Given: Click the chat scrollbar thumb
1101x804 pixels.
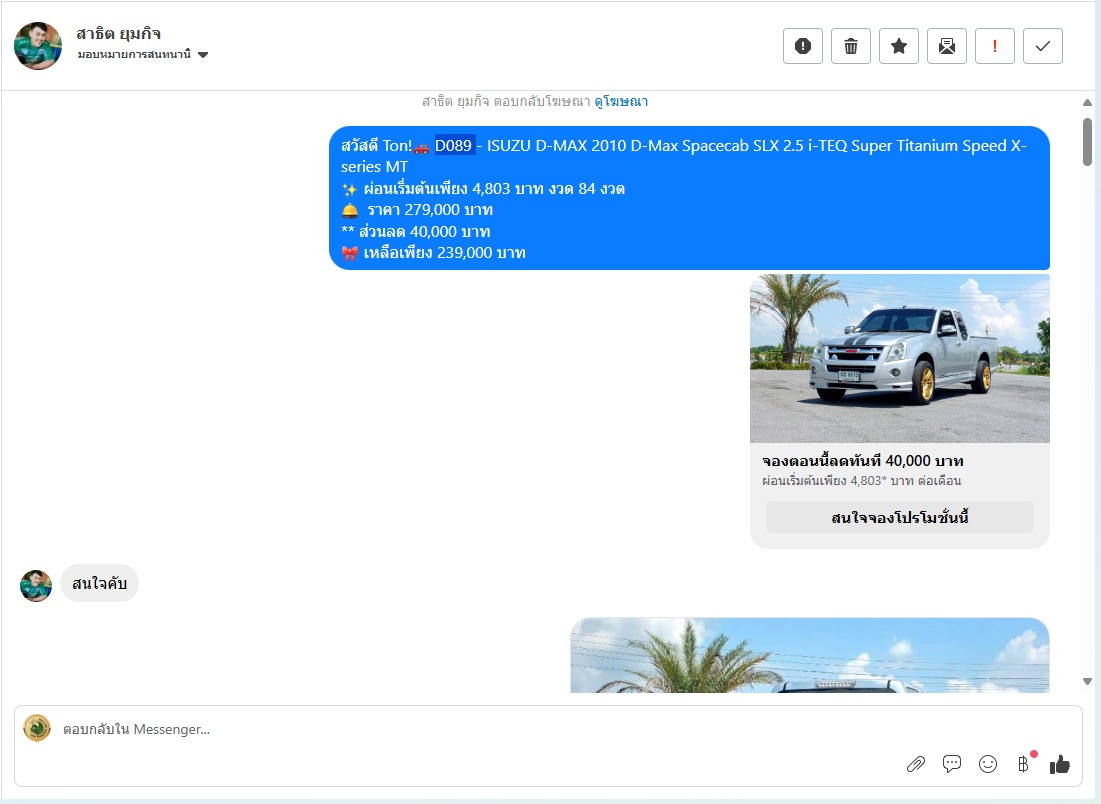Looking at the screenshot, I should (x=1087, y=142).
